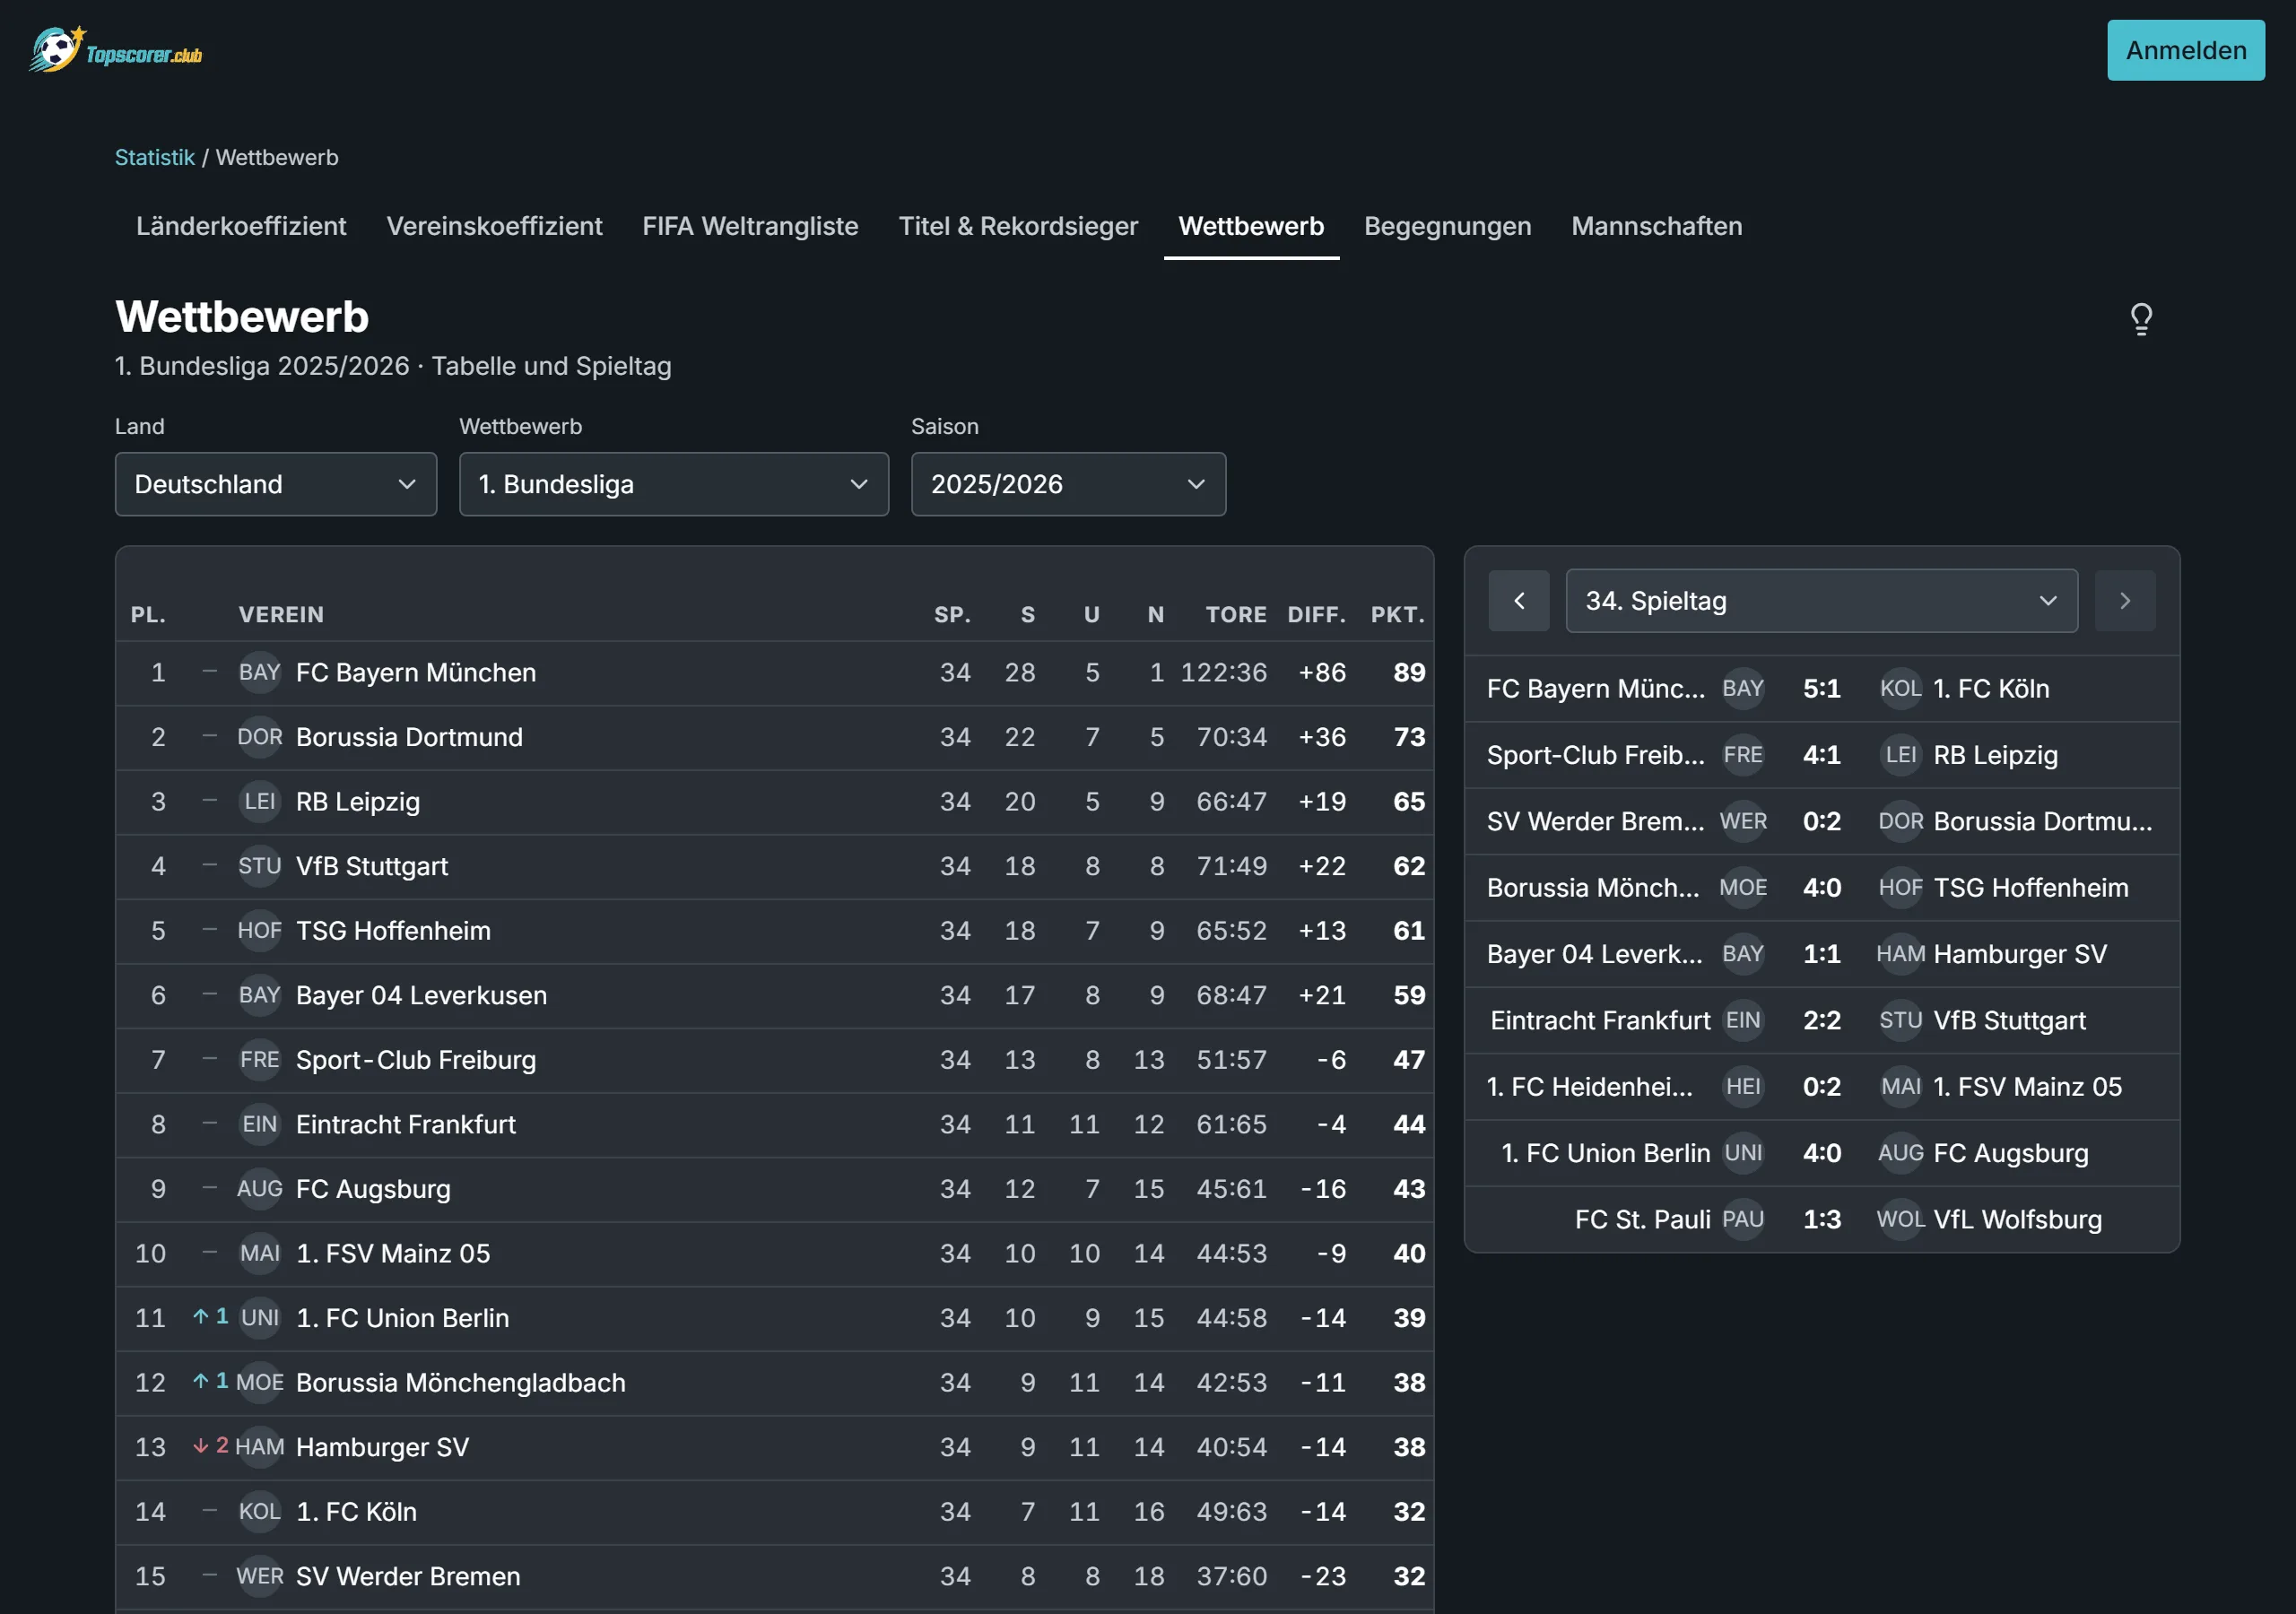
Task: Click the HOF badge beside TSG Hoffenheim in table
Action: point(260,931)
